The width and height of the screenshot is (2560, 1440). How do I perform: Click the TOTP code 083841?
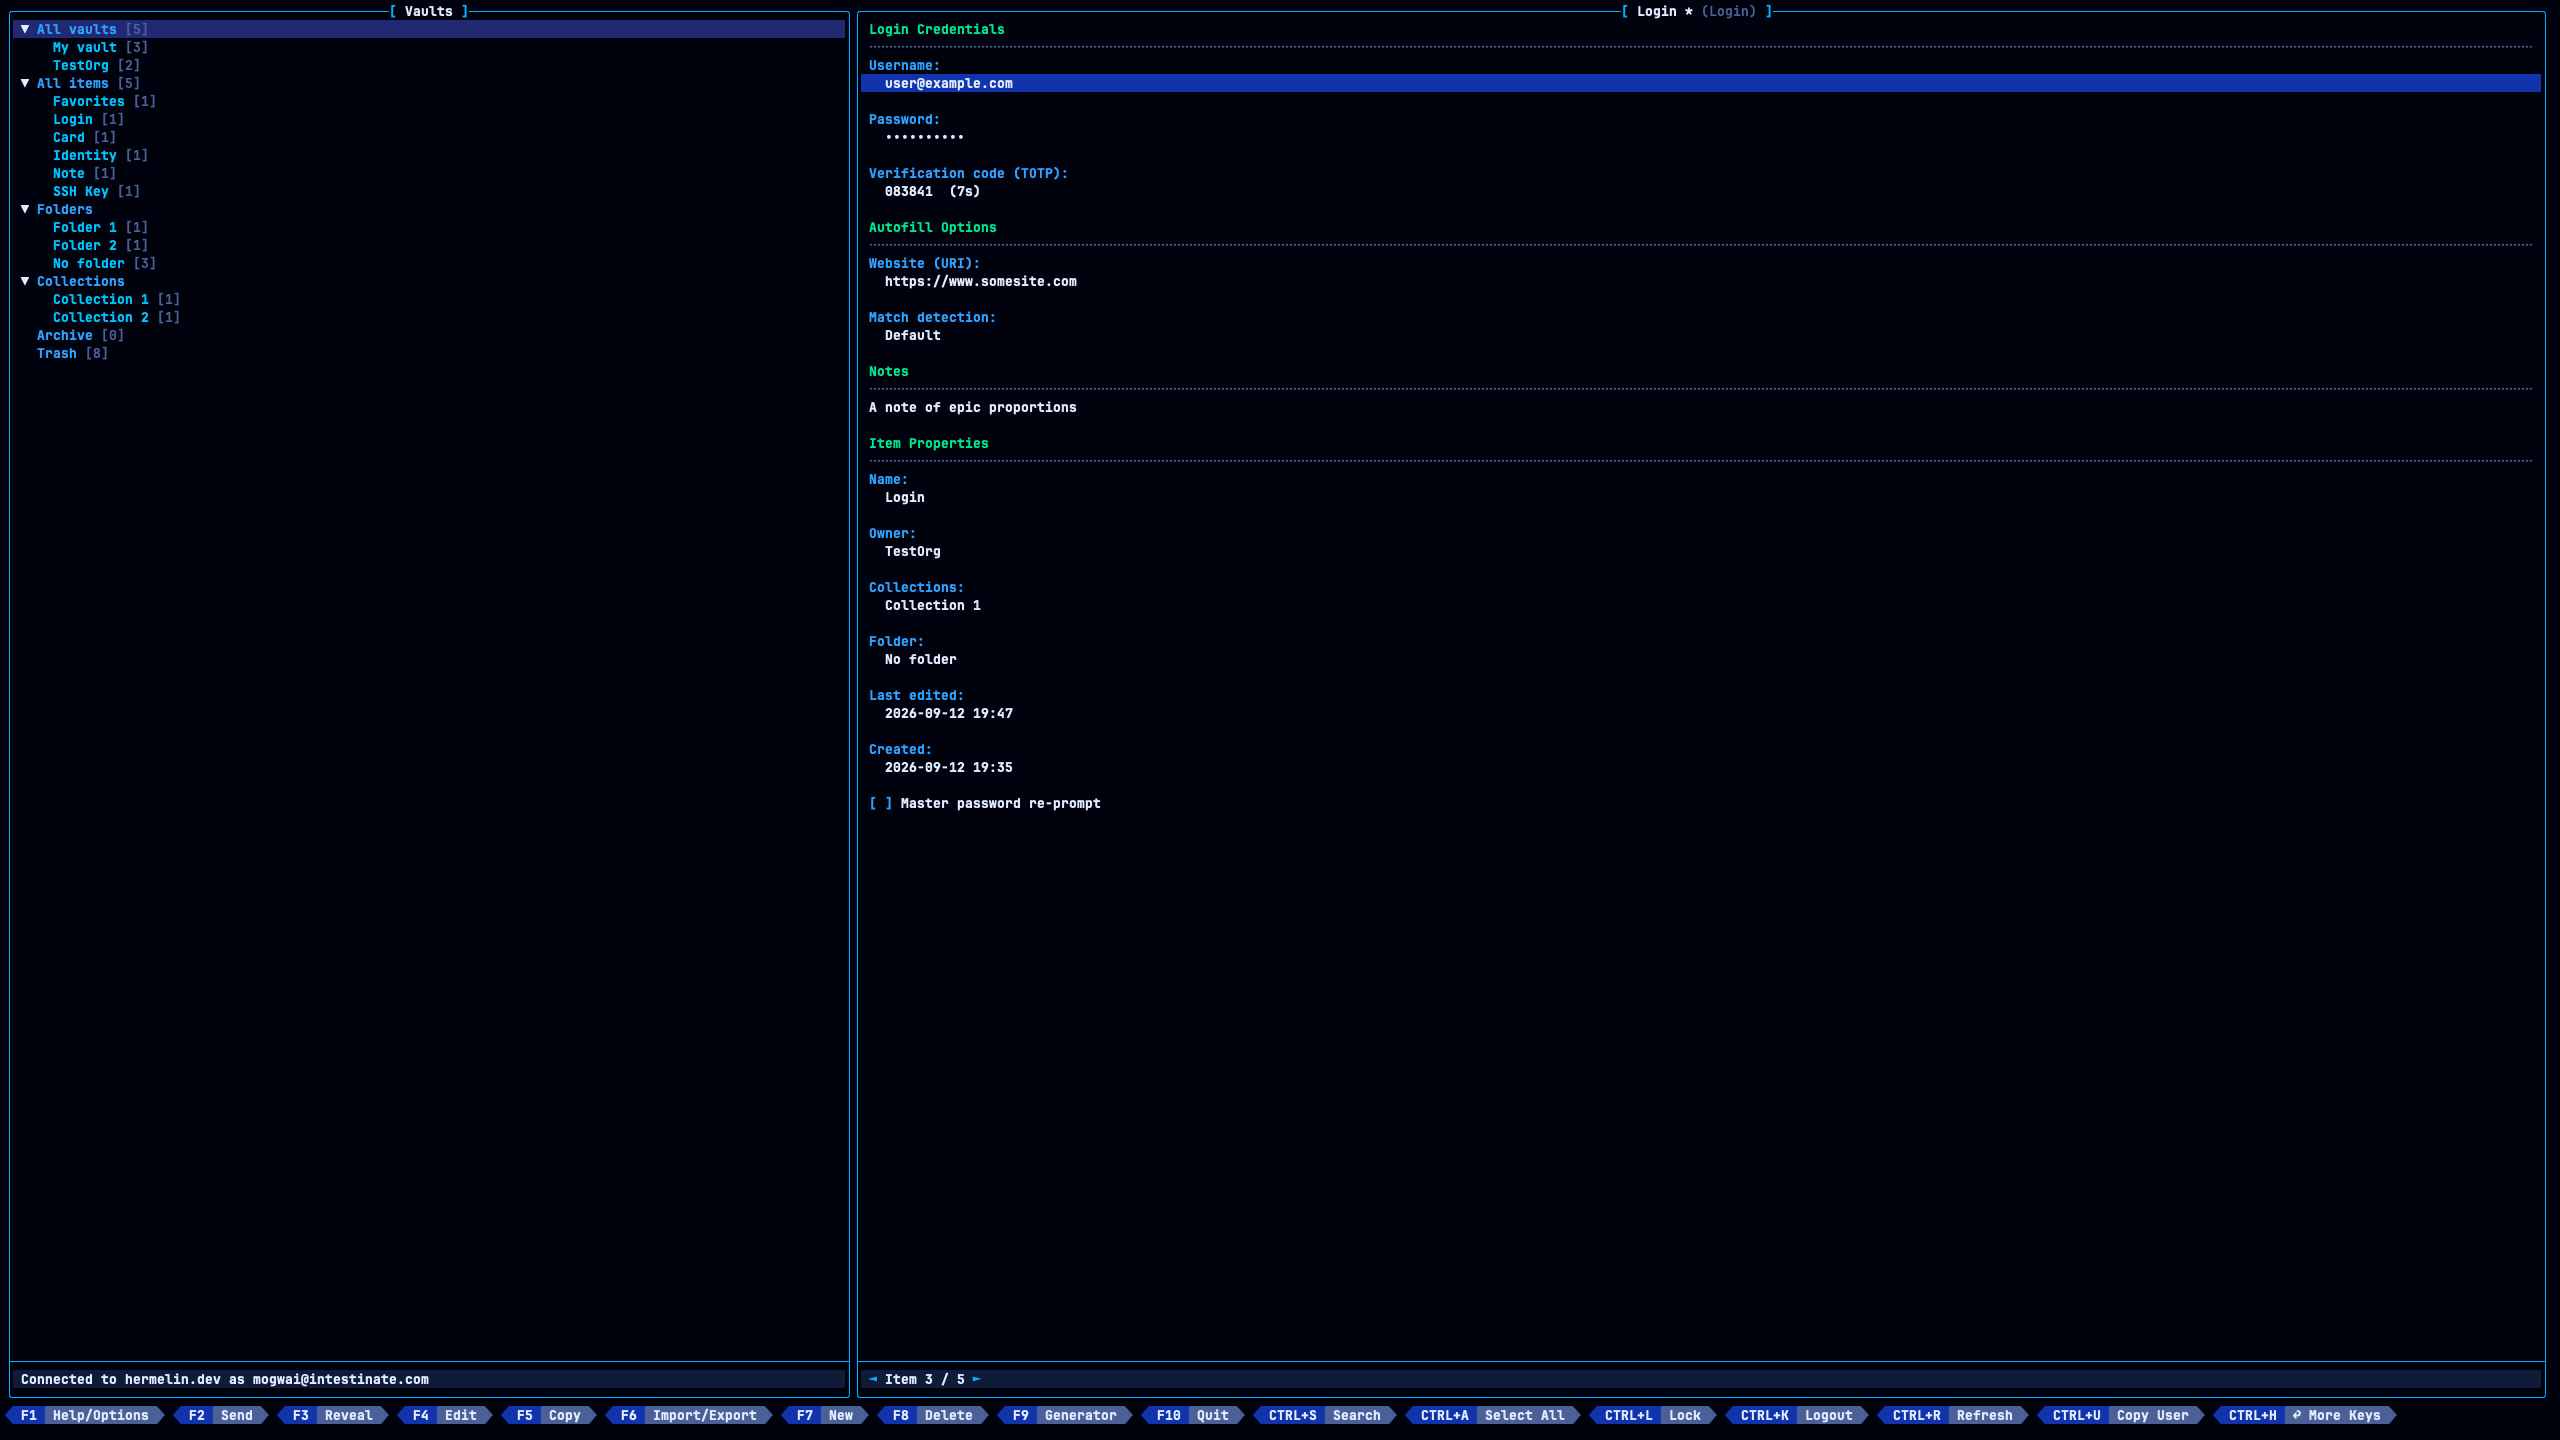[909, 192]
